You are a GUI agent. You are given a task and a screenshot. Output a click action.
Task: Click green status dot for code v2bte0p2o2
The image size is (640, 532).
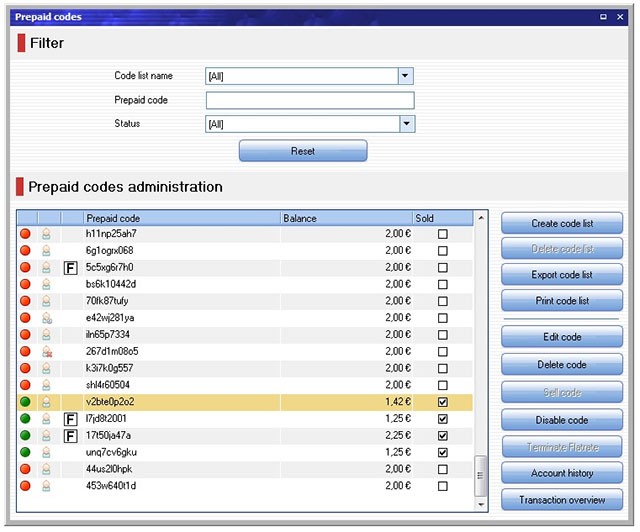point(26,402)
